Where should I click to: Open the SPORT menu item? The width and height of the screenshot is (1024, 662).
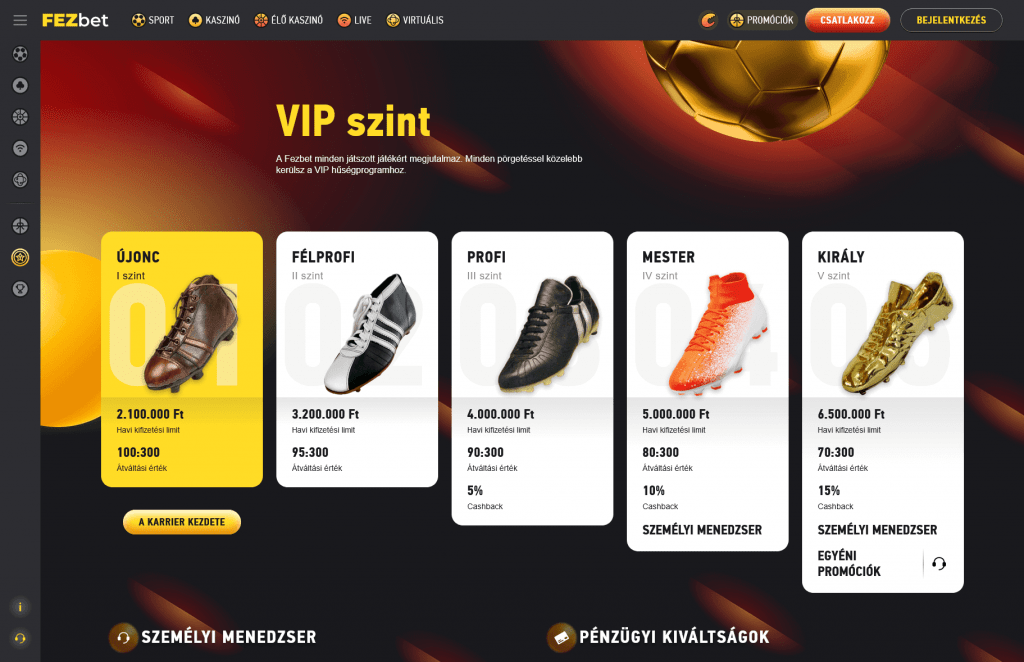(x=153, y=20)
